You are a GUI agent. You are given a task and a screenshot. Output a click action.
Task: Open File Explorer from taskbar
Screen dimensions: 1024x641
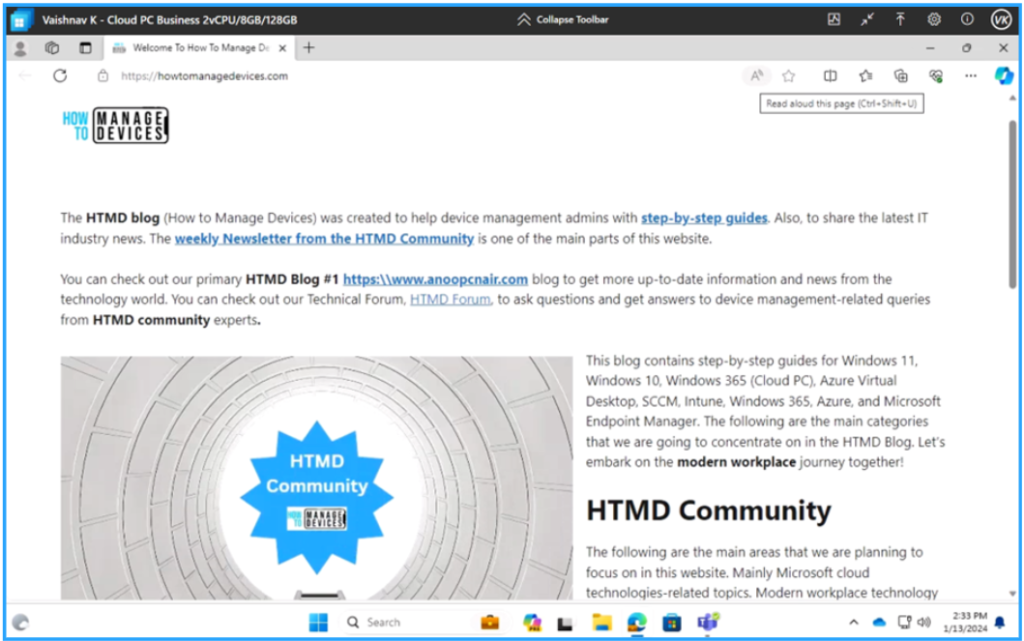point(601,622)
